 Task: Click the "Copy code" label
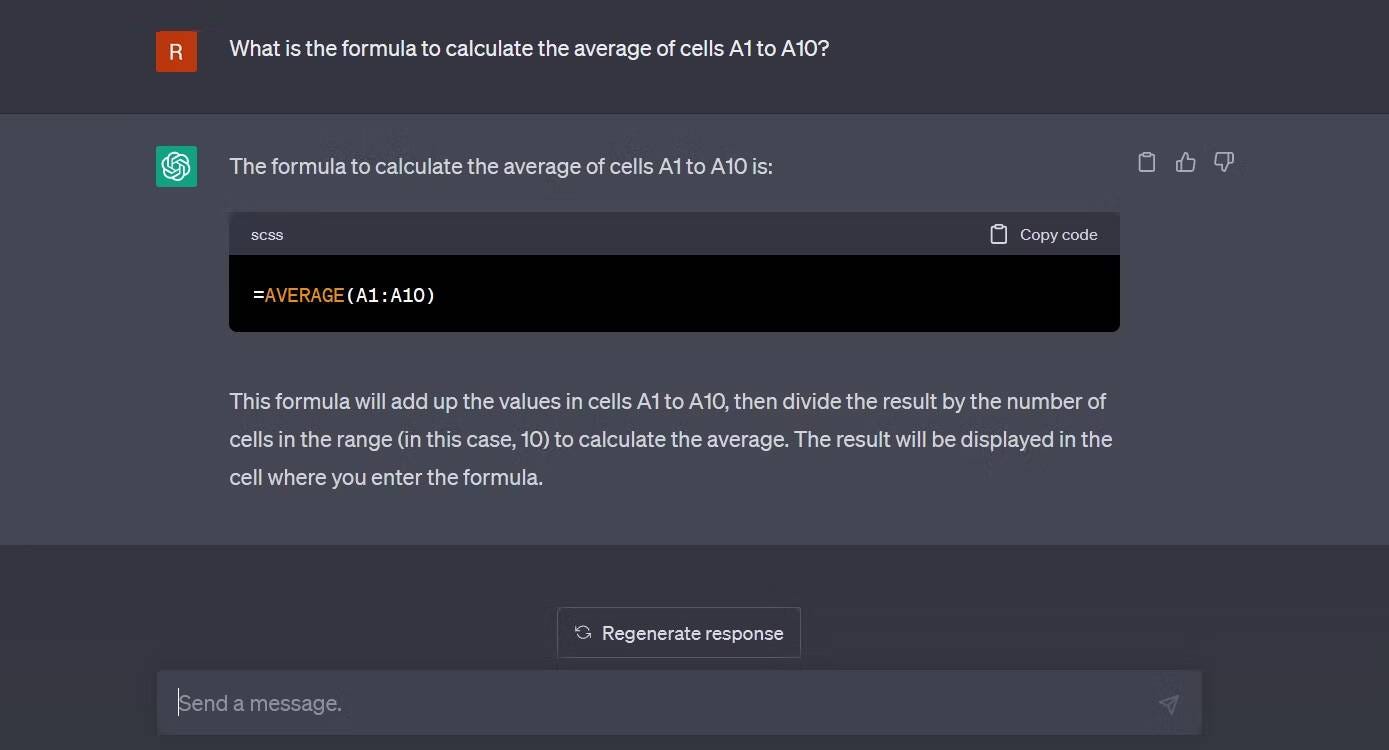pos(1058,235)
